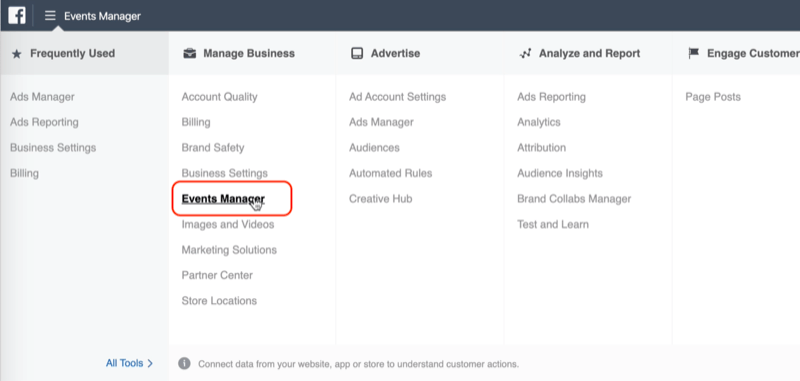Go to Marketing Solutions
Image resolution: width=800 pixels, height=381 pixels.
click(229, 250)
